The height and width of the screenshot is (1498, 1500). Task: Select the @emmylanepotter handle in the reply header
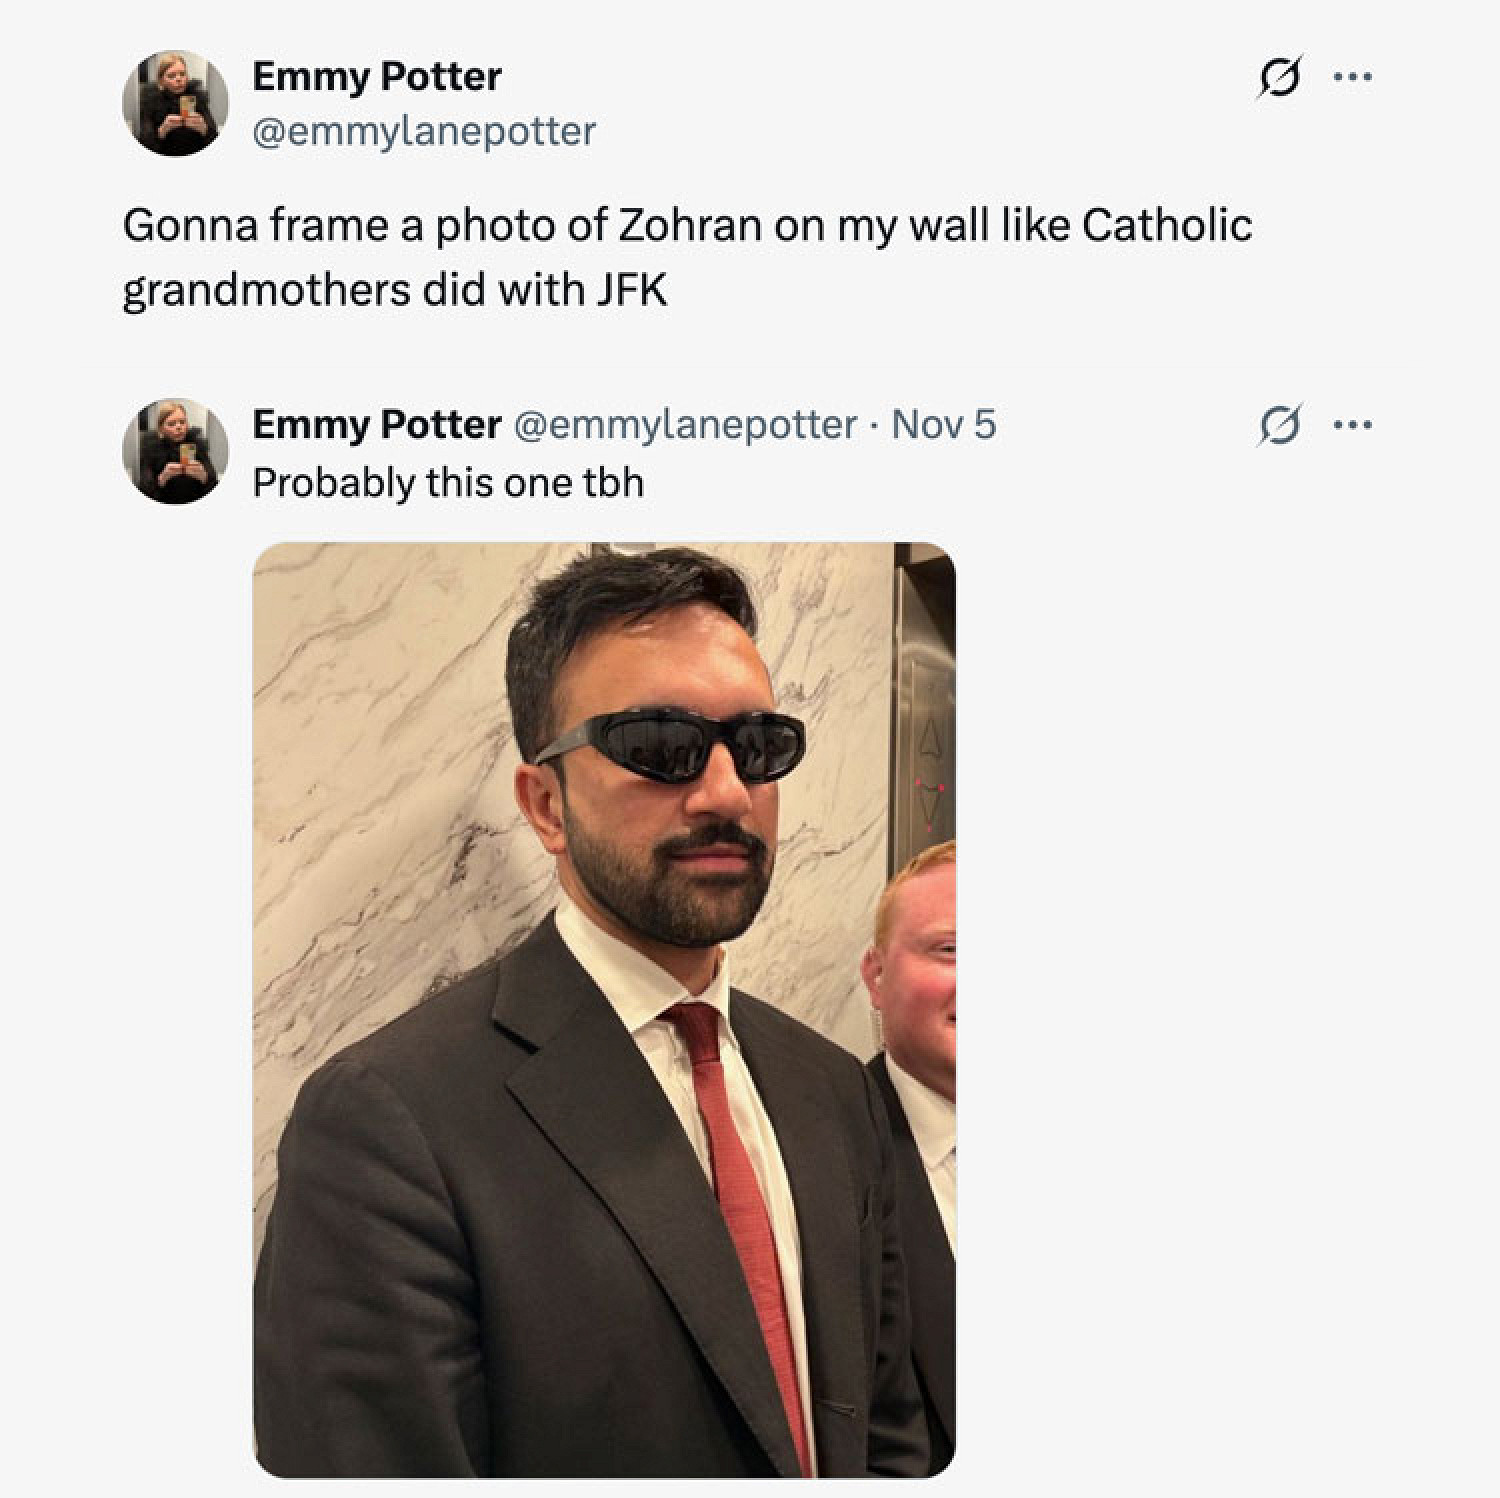tap(685, 425)
